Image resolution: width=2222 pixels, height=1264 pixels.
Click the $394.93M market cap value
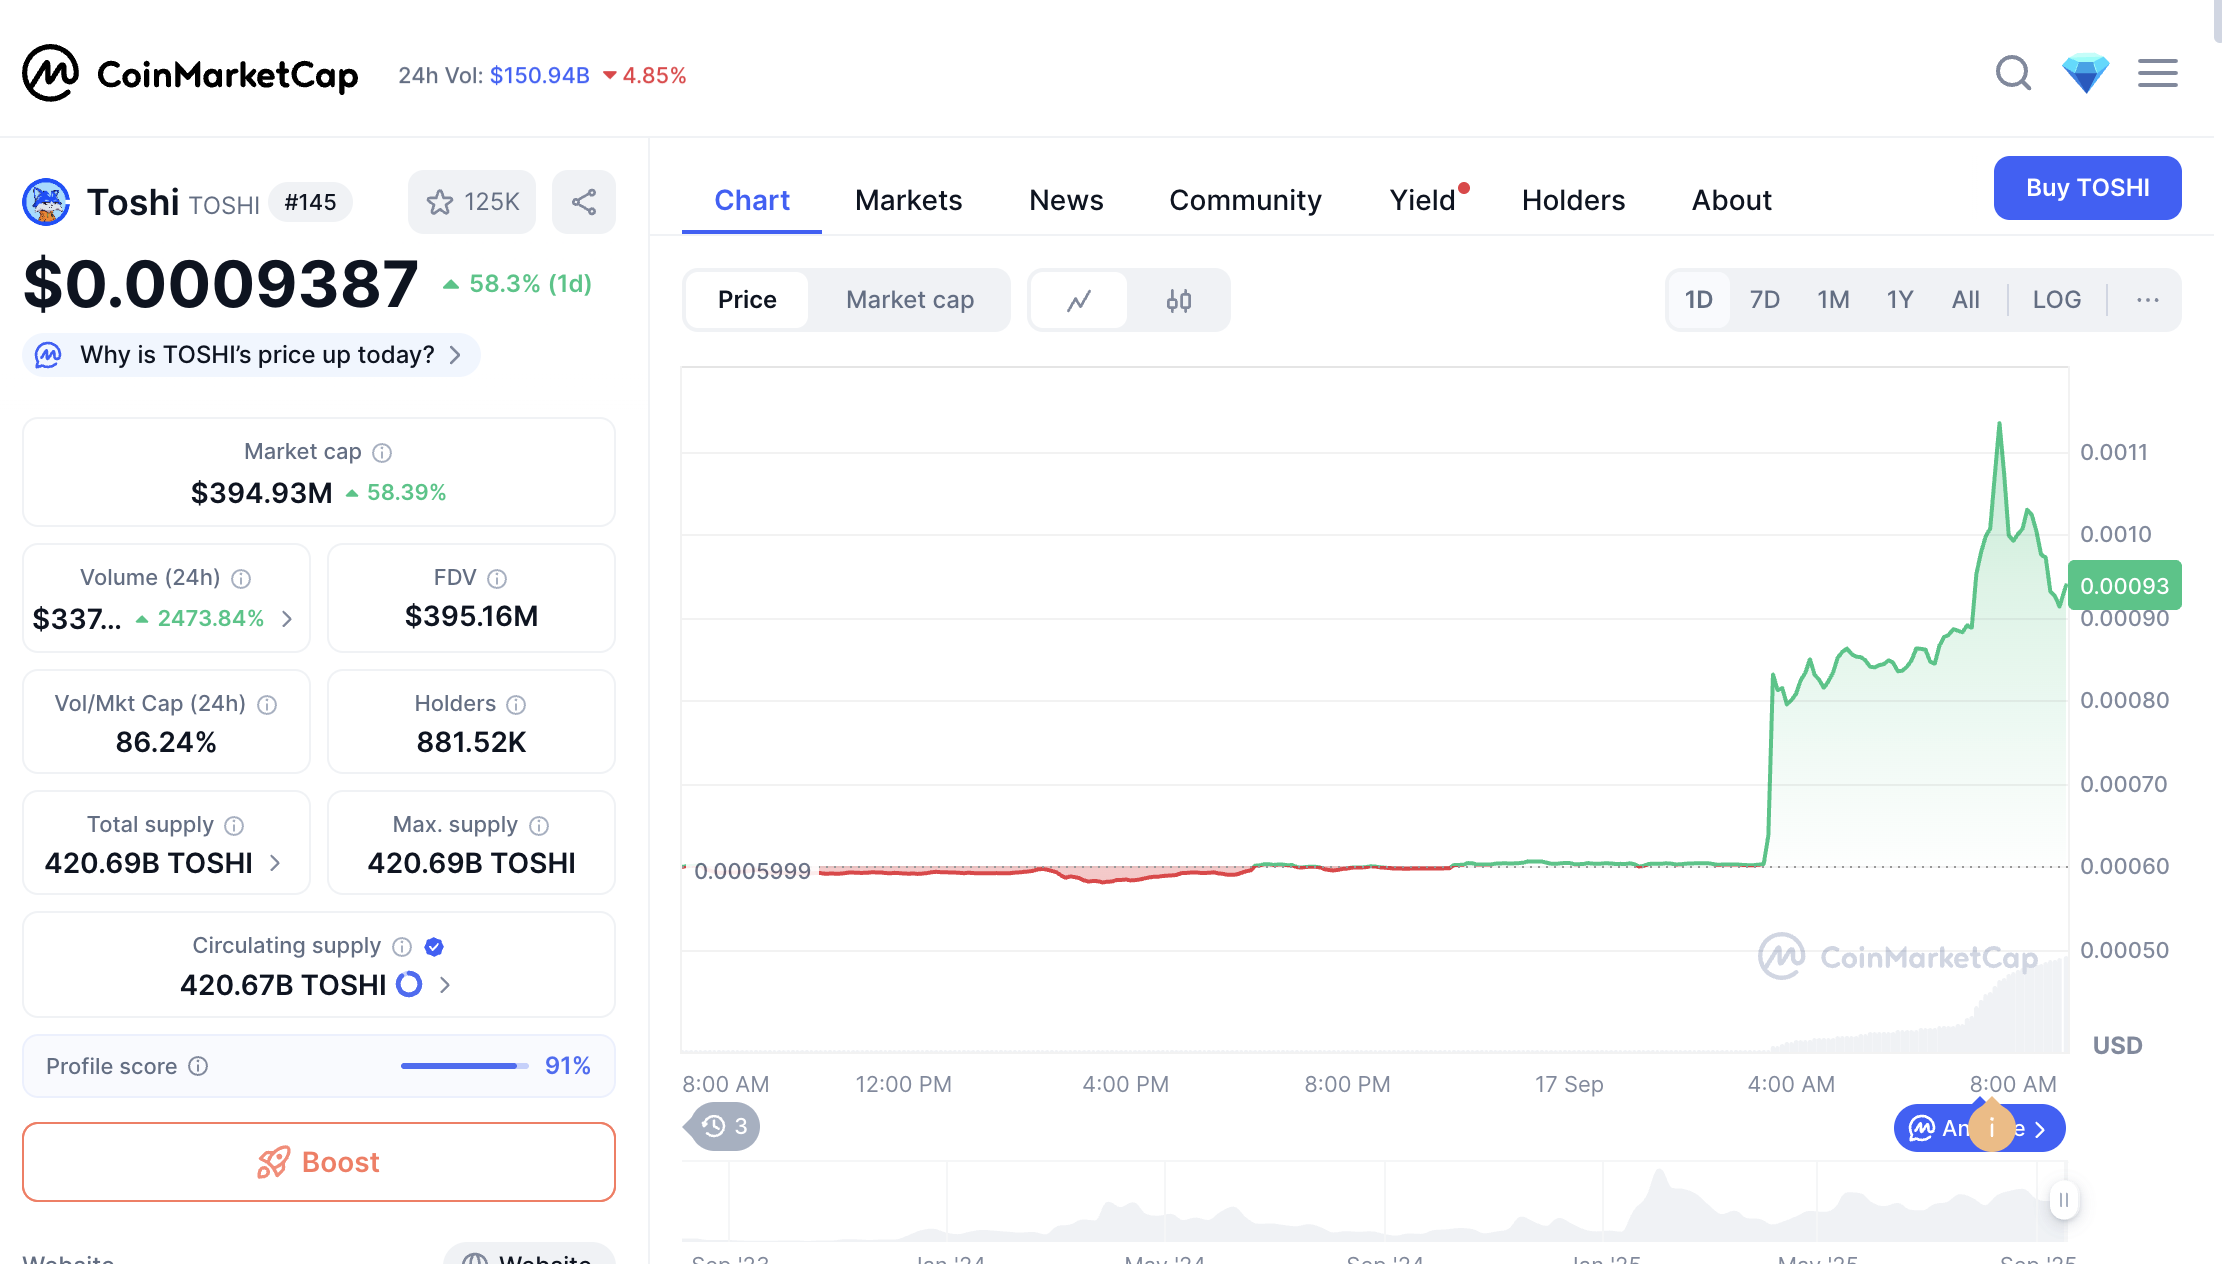pos(261,493)
